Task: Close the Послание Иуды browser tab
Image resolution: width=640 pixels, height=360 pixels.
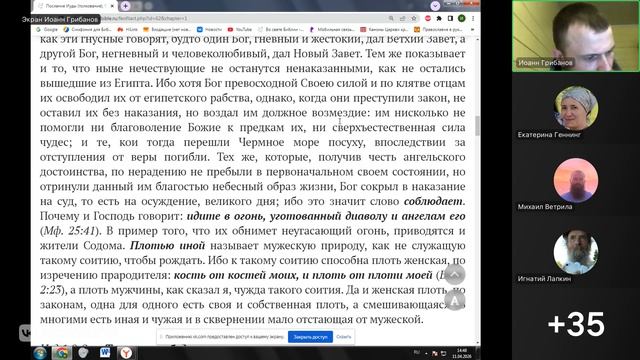Action: tap(112, 6)
